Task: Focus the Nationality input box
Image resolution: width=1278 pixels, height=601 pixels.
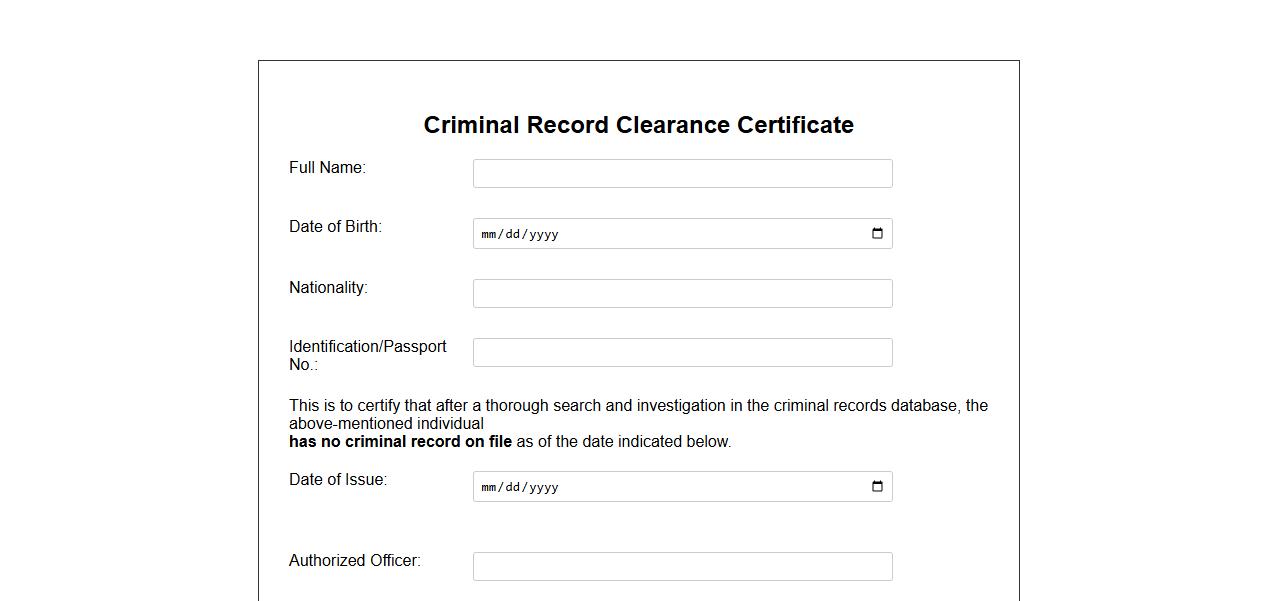Action: 682,293
